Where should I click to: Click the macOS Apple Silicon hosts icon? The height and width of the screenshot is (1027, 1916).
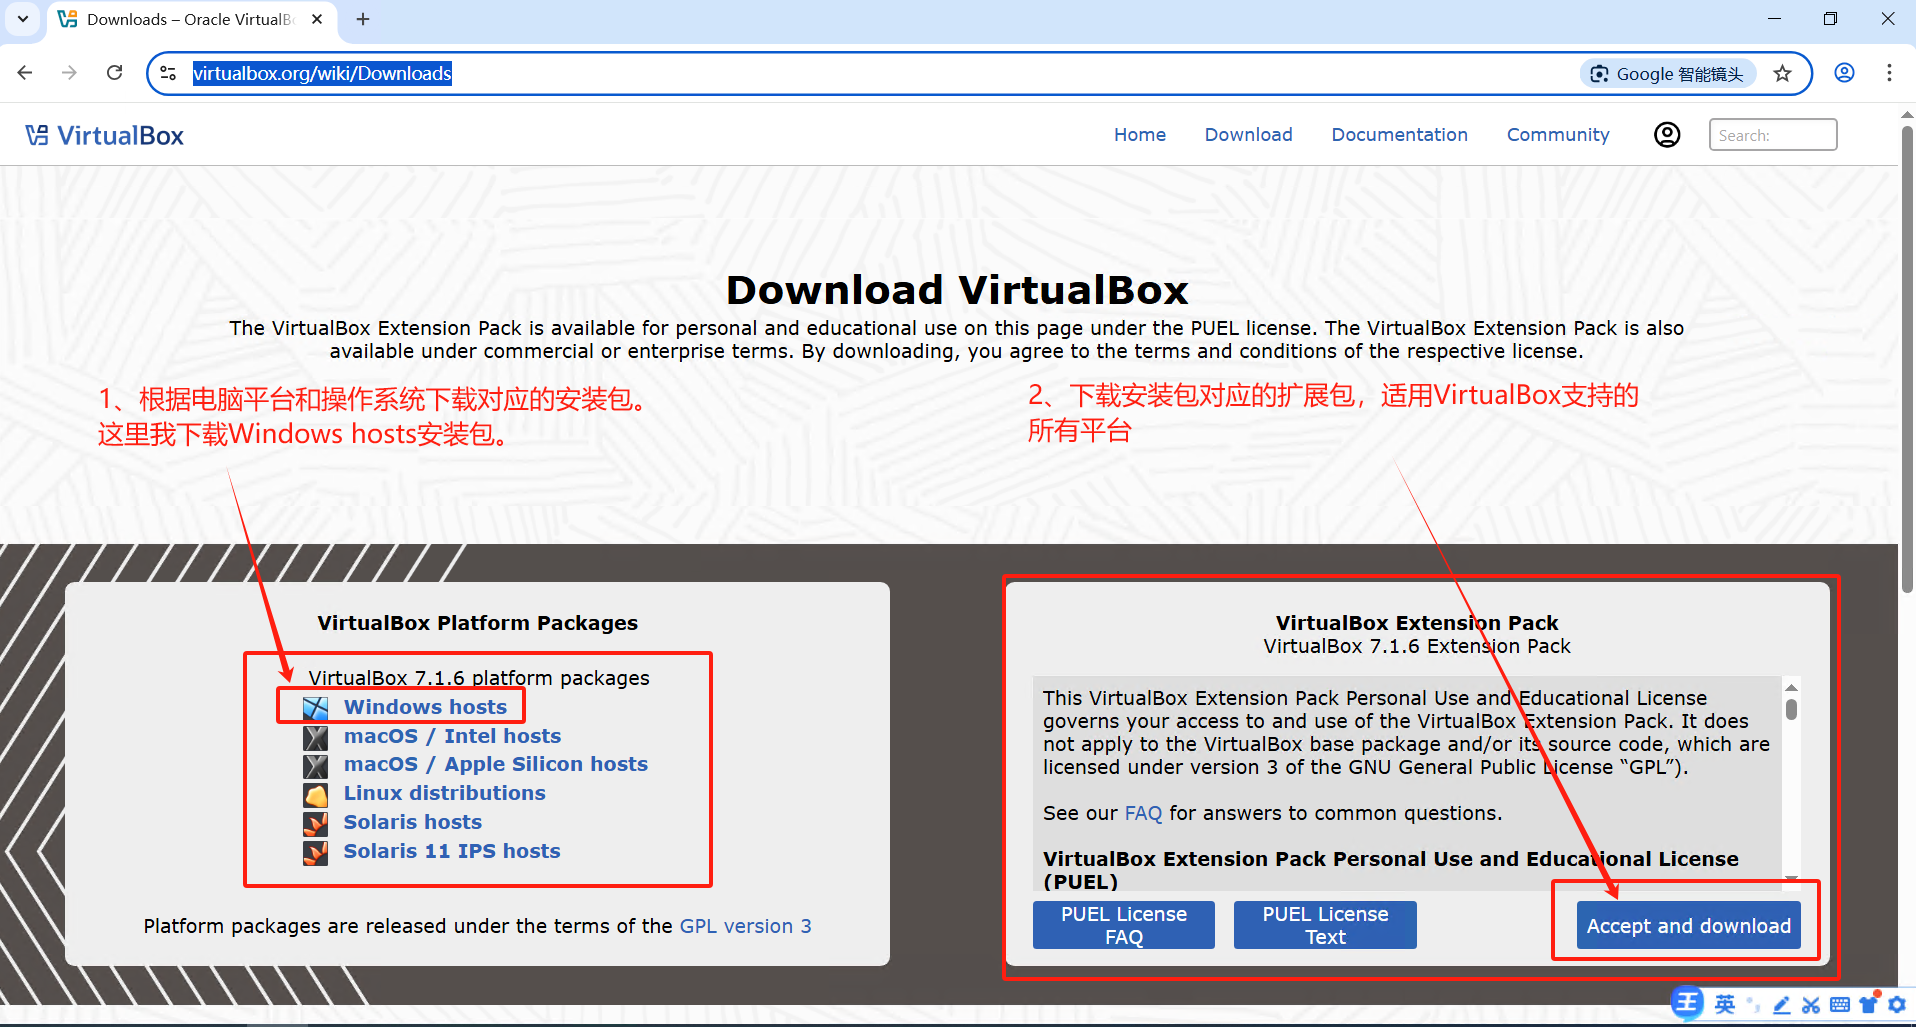click(x=316, y=766)
